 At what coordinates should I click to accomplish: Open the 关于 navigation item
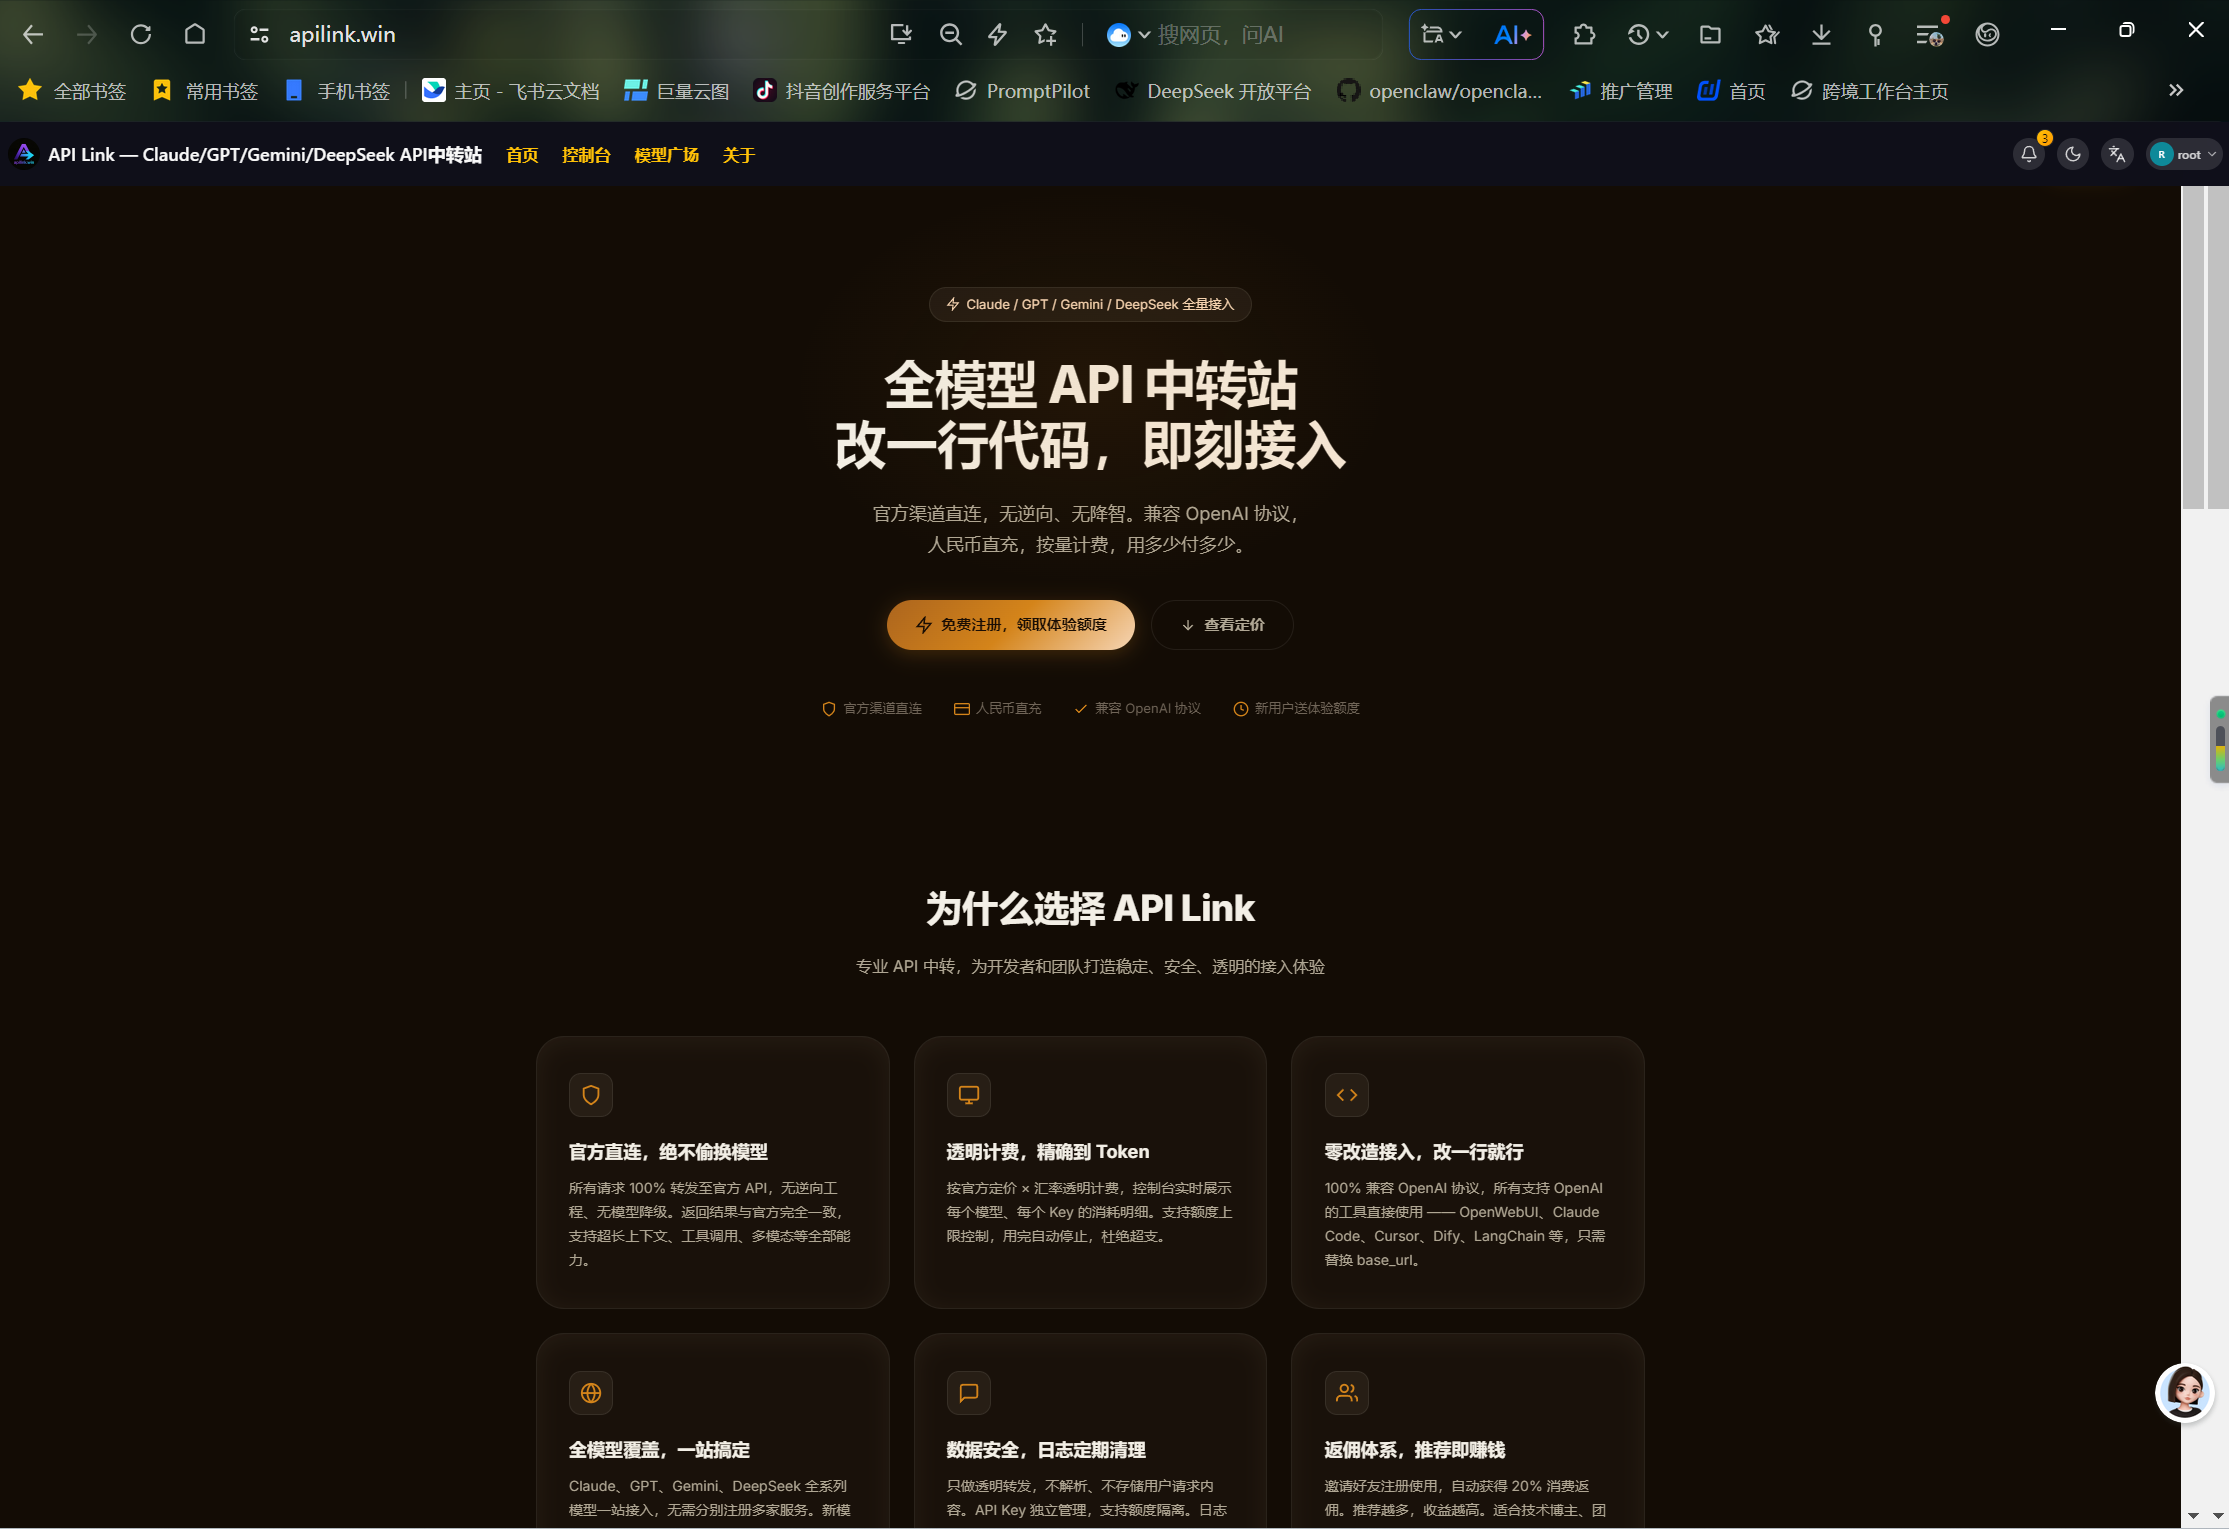pos(738,155)
